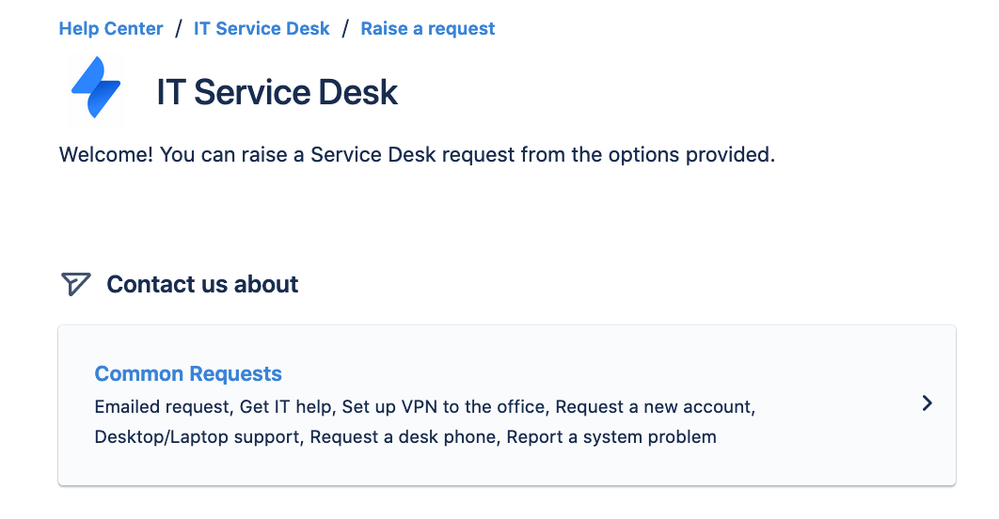Click the slash separator before Raise a request
The width and height of the screenshot is (999, 519).
[x=345, y=29]
